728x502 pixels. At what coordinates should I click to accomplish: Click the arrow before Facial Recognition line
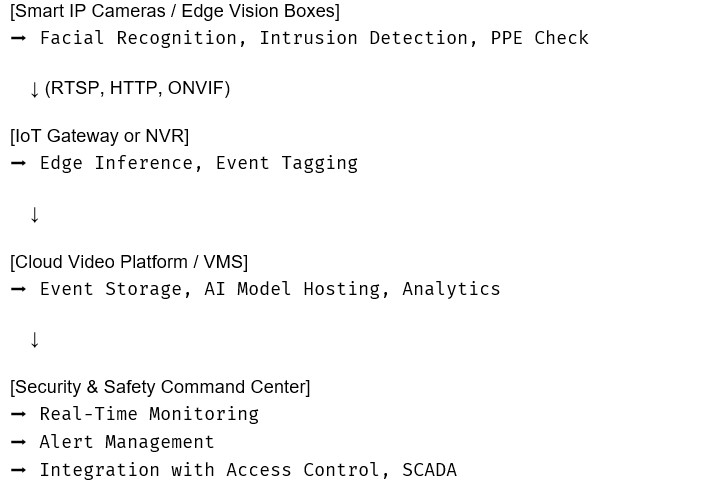coord(18,38)
